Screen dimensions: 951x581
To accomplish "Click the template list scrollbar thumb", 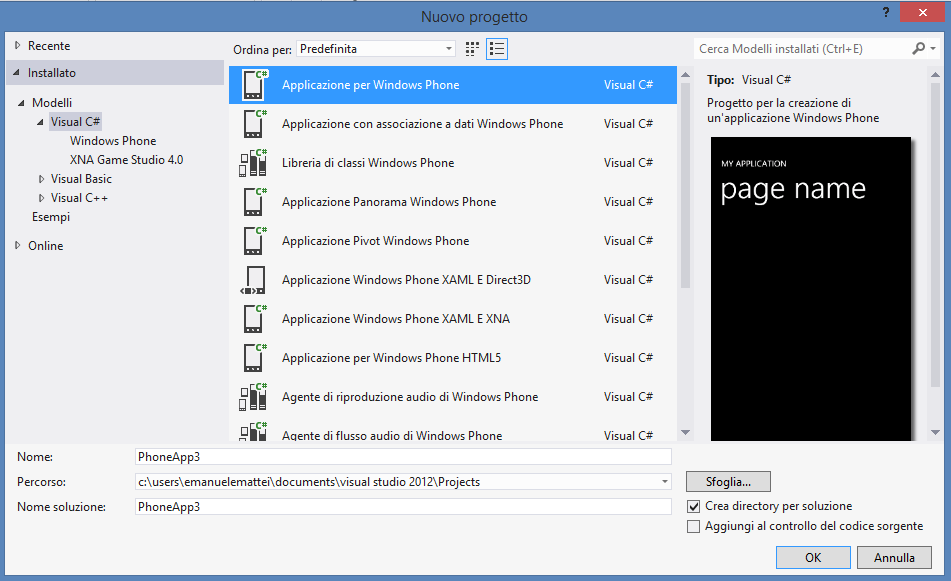I will pos(685,185).
